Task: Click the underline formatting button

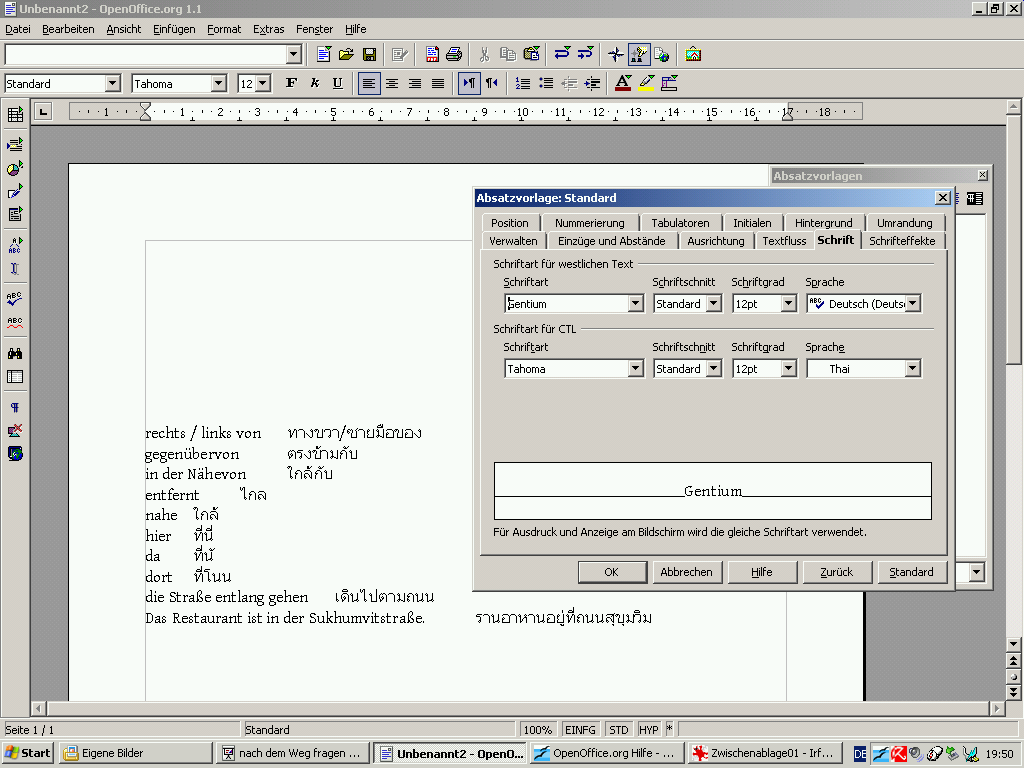Action: [x=337, y=83]
